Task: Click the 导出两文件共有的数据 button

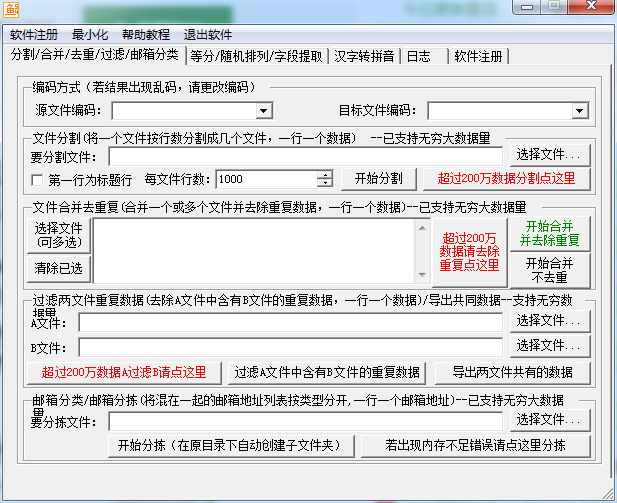Action: pos(512,372)
